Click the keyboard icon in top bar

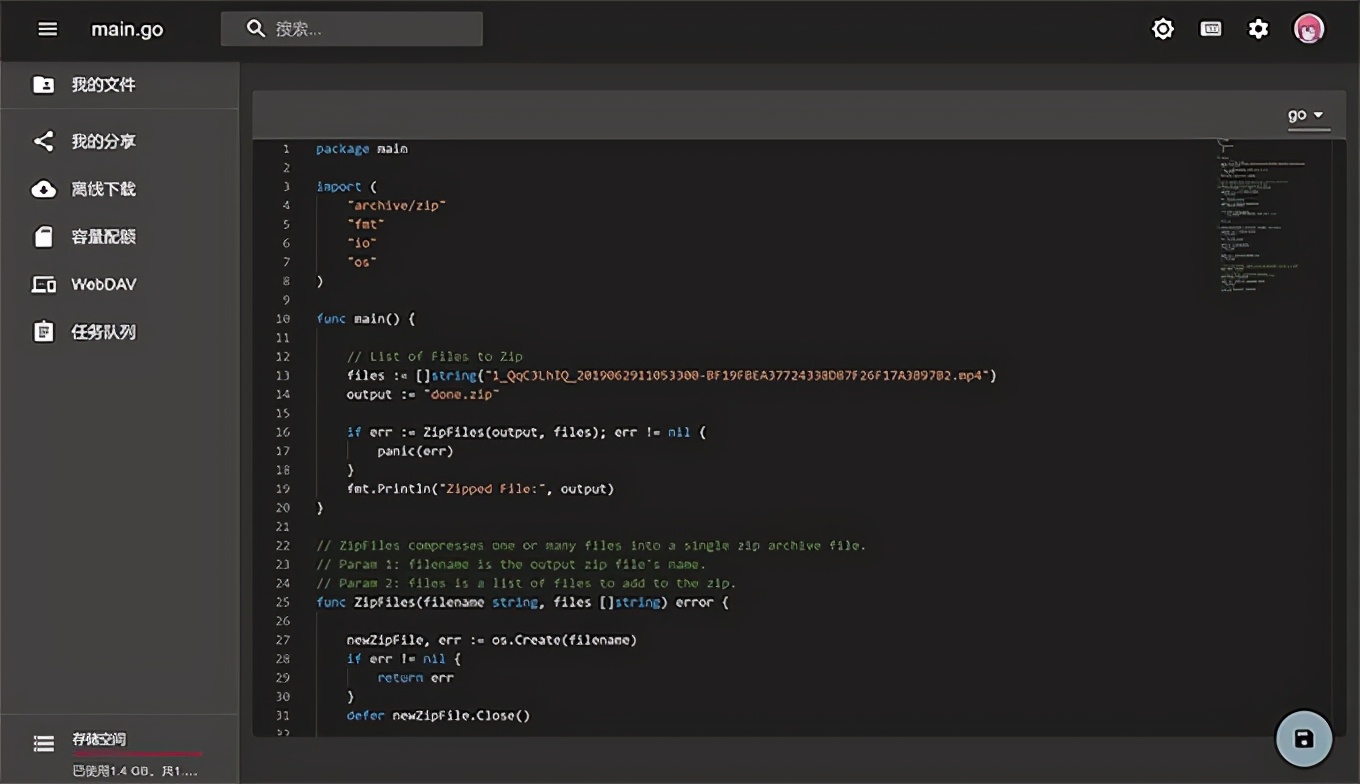[x=1210, y=29]
